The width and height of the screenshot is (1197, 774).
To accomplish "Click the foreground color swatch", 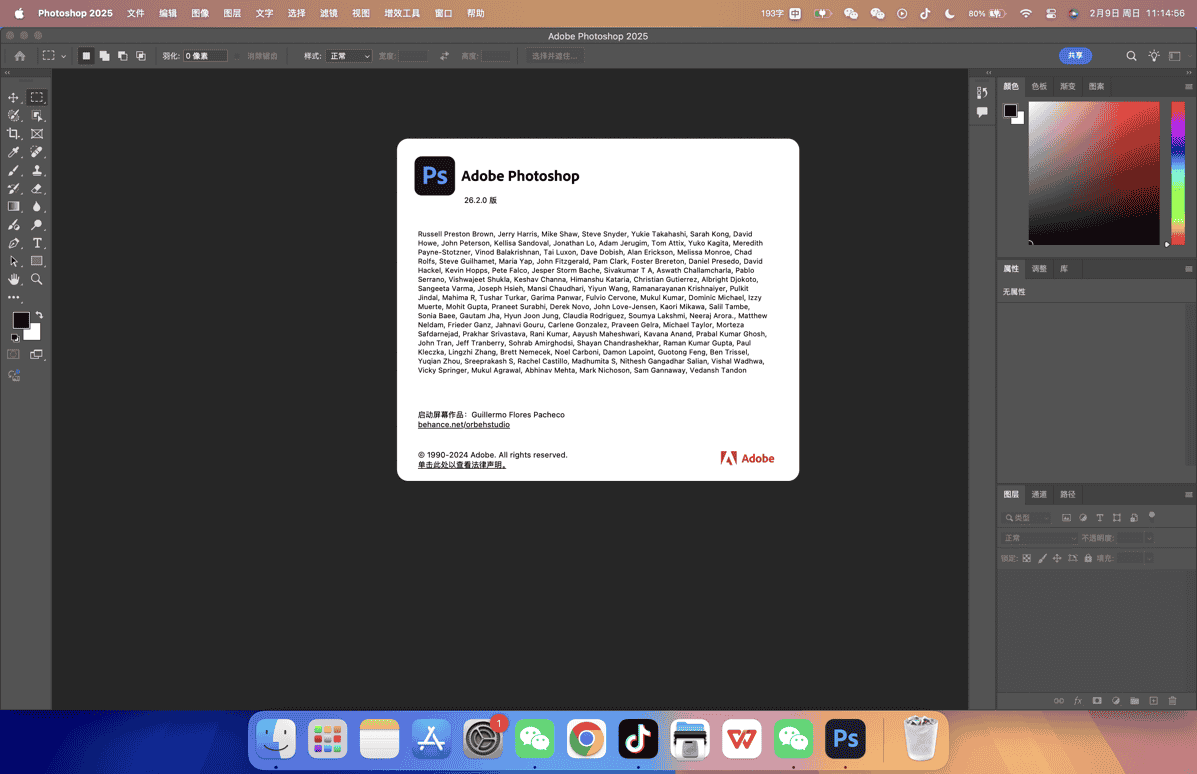I will point(20,320).
